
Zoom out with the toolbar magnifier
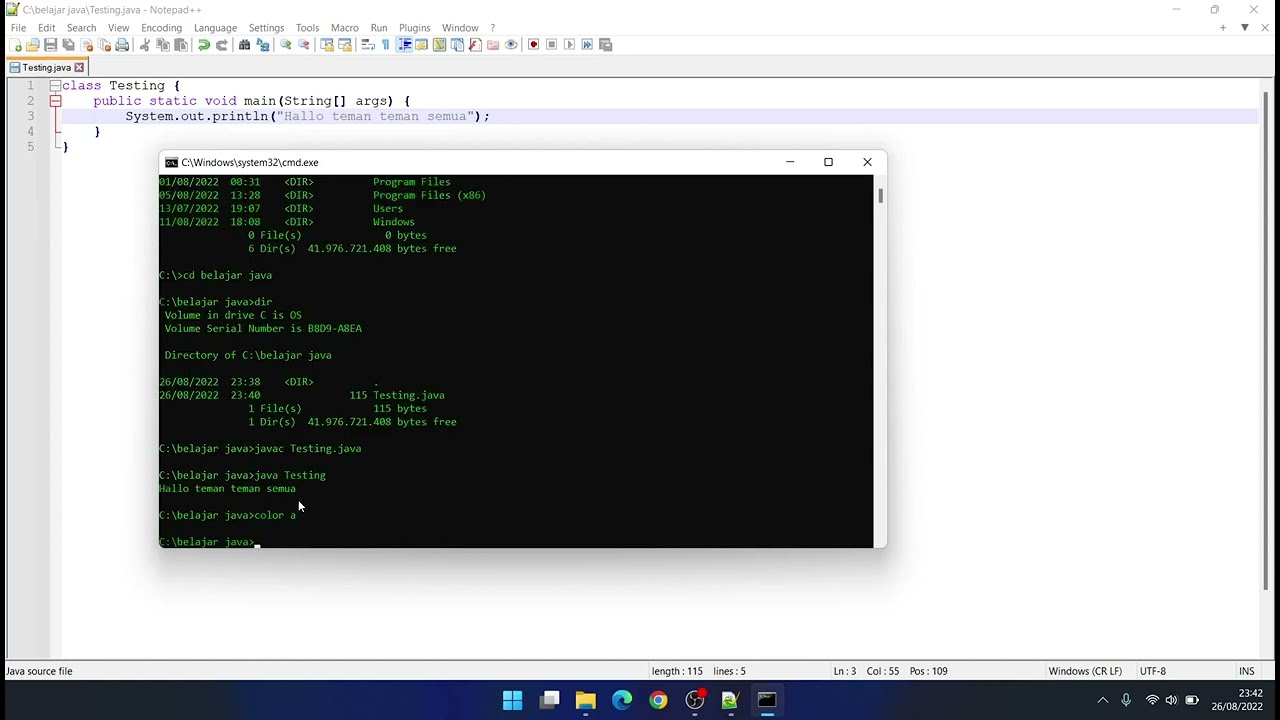point(304,44)
